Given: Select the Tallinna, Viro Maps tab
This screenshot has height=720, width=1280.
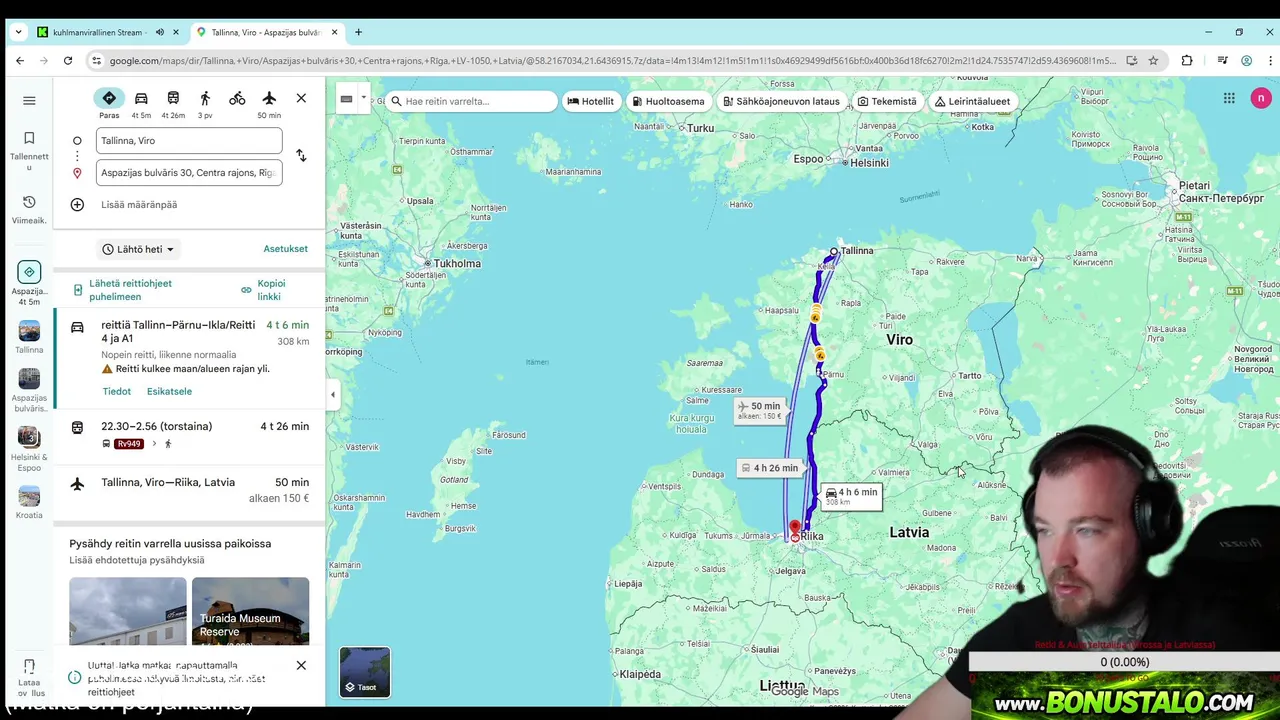Looking at the screenshot, I should coord(266,32).
